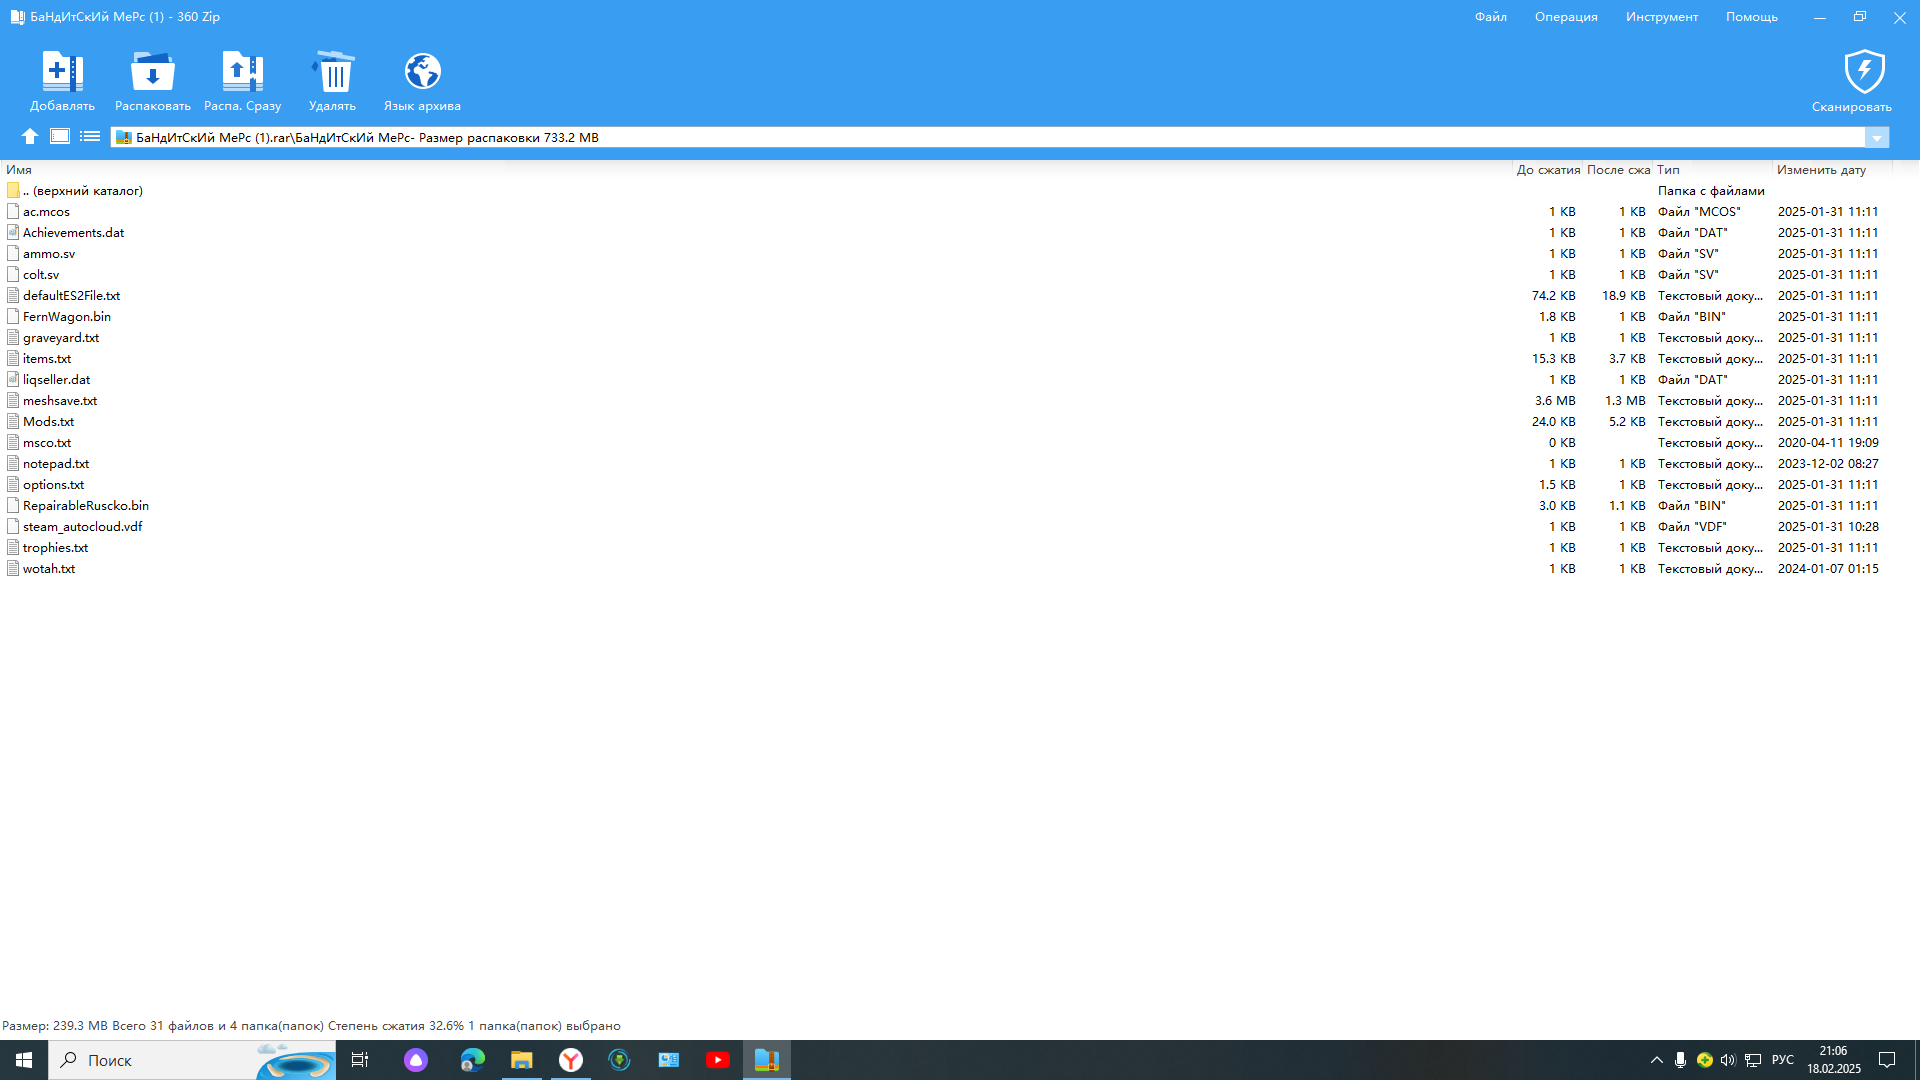Switch to list details view
Viewport: 1920px width, 1080px height.
90,137
